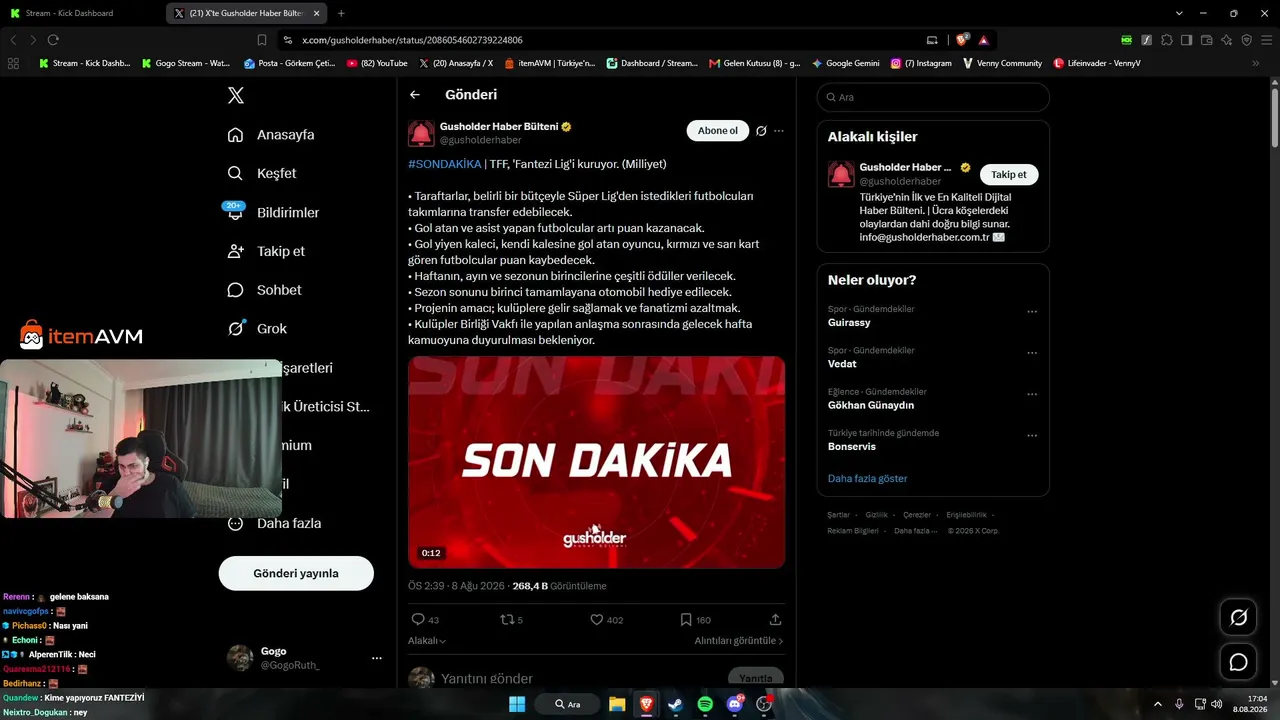Open the Venny Community bookmark
The width and height of the screenshot is (1280, 720).
click(1003, 63)
